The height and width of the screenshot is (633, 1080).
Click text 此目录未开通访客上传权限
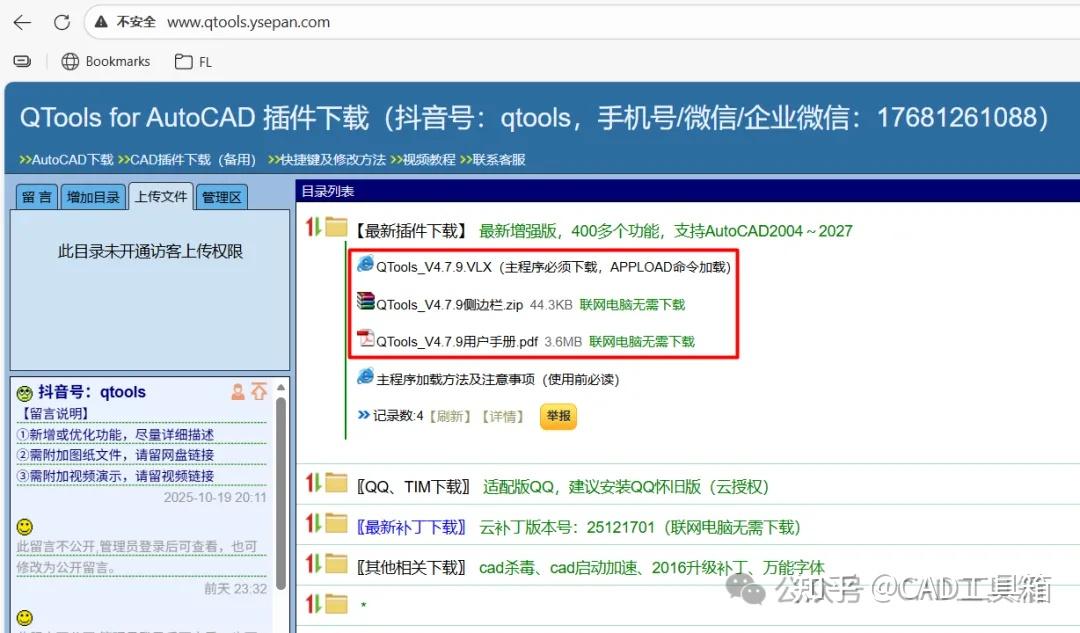tap(150, 251)
